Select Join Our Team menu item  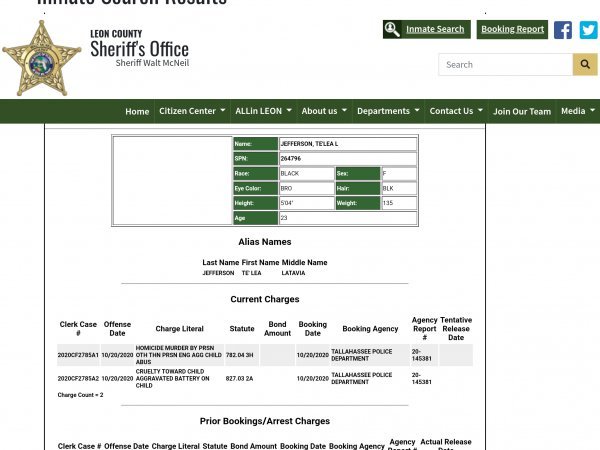coord(522,111)
